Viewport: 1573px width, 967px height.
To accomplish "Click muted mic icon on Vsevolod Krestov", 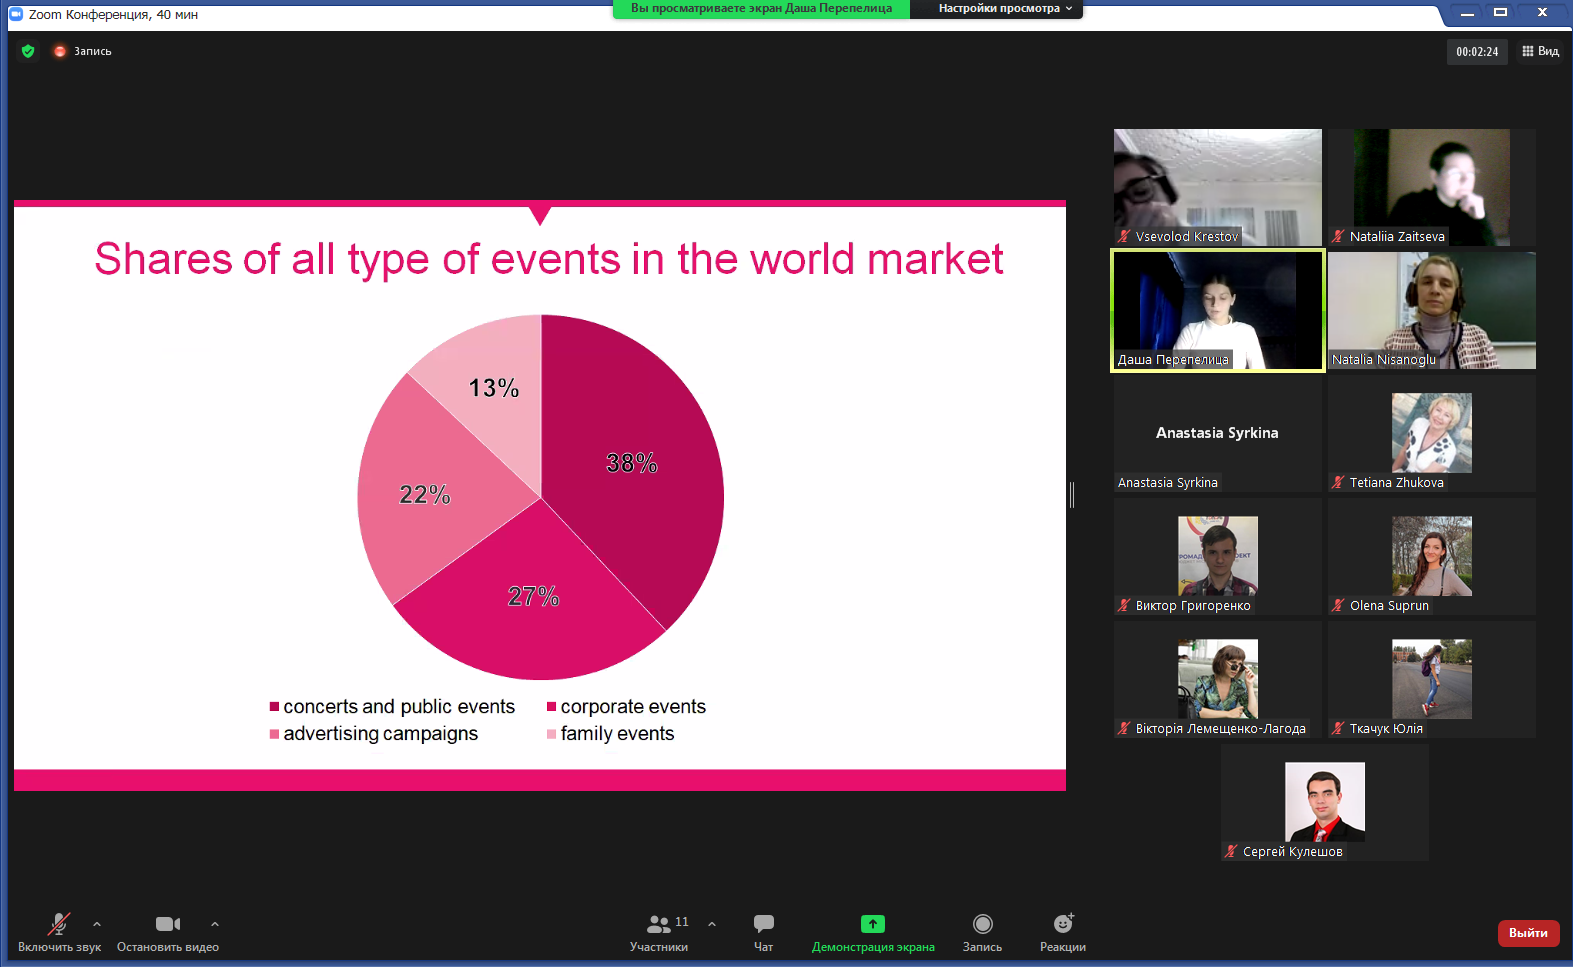I will click(x=1124, y=236).
